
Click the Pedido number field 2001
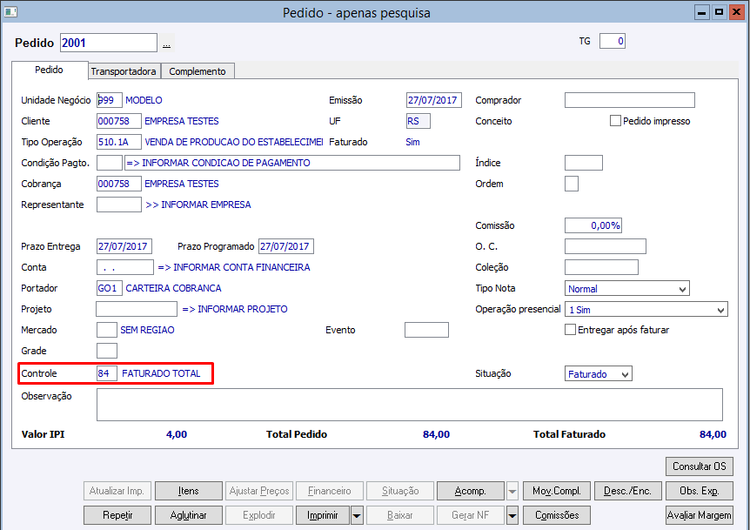pyautogui.click(x=109, y=43)
